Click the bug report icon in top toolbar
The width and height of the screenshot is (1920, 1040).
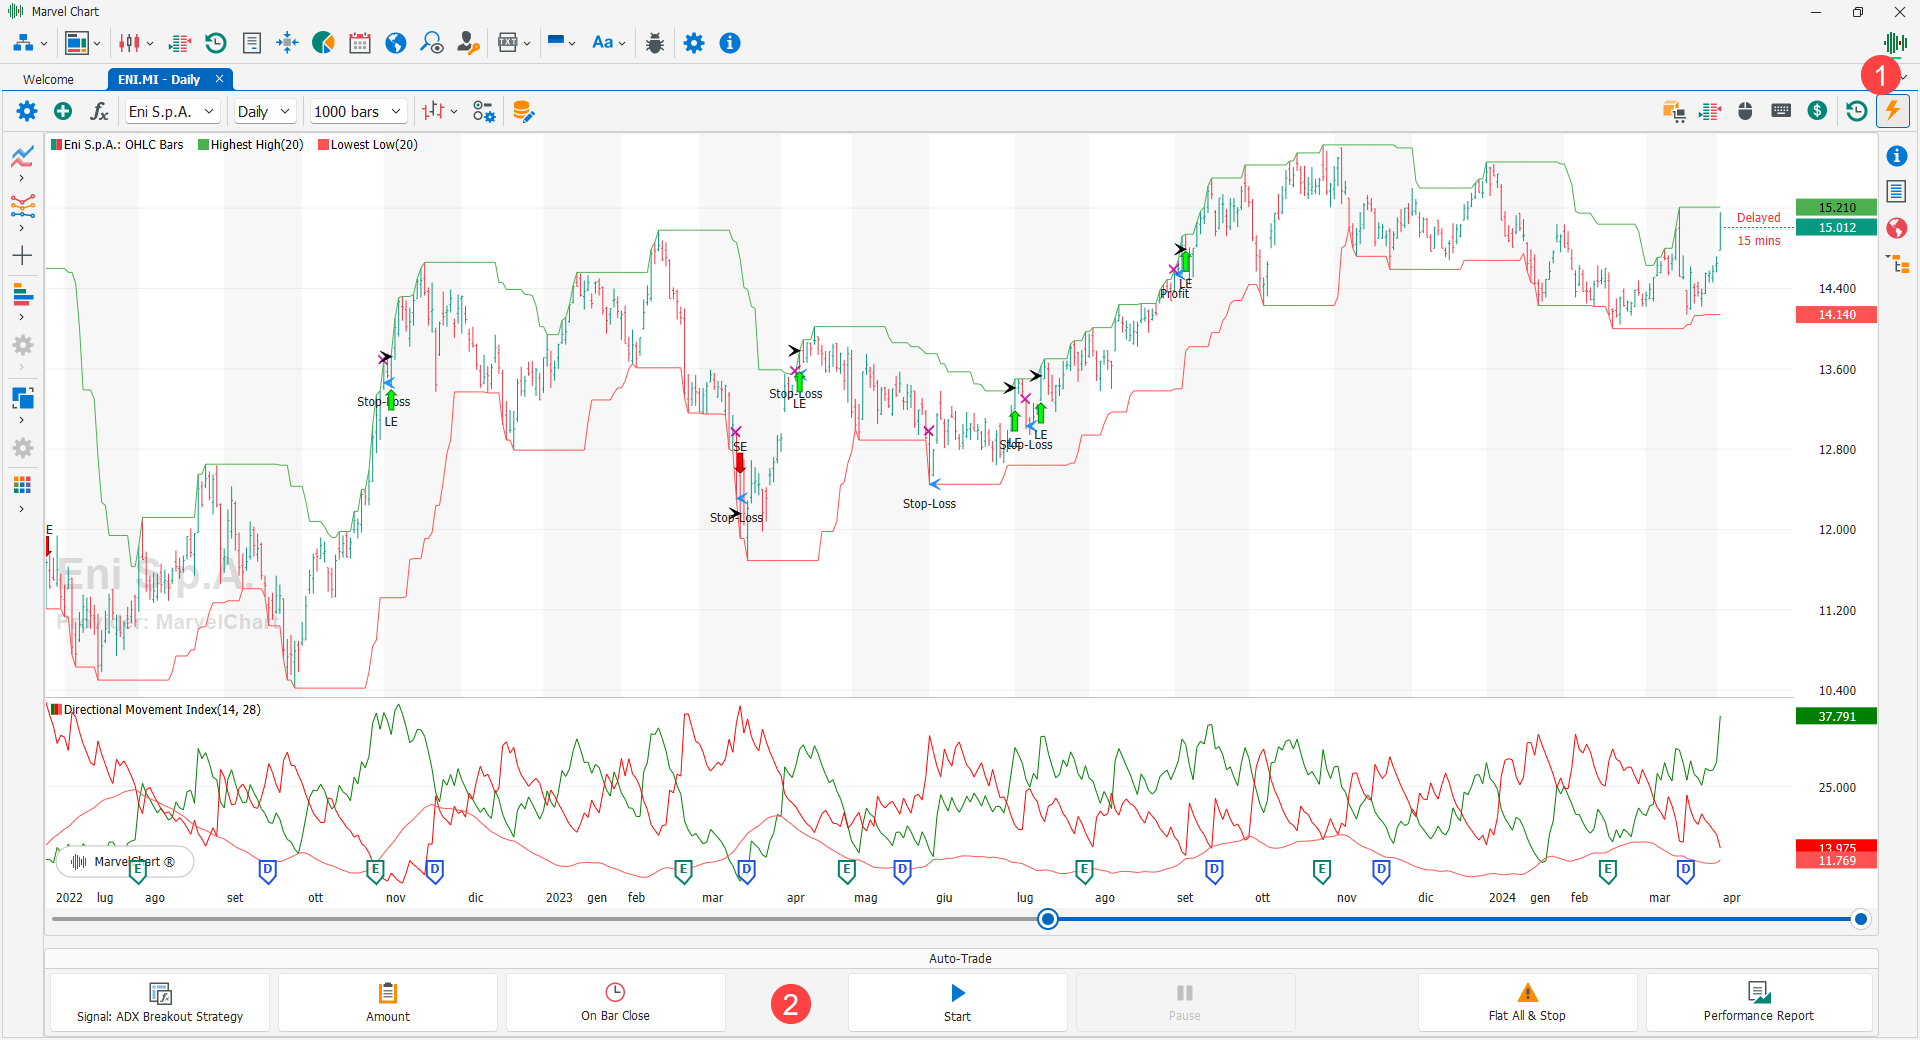point(655,43)
